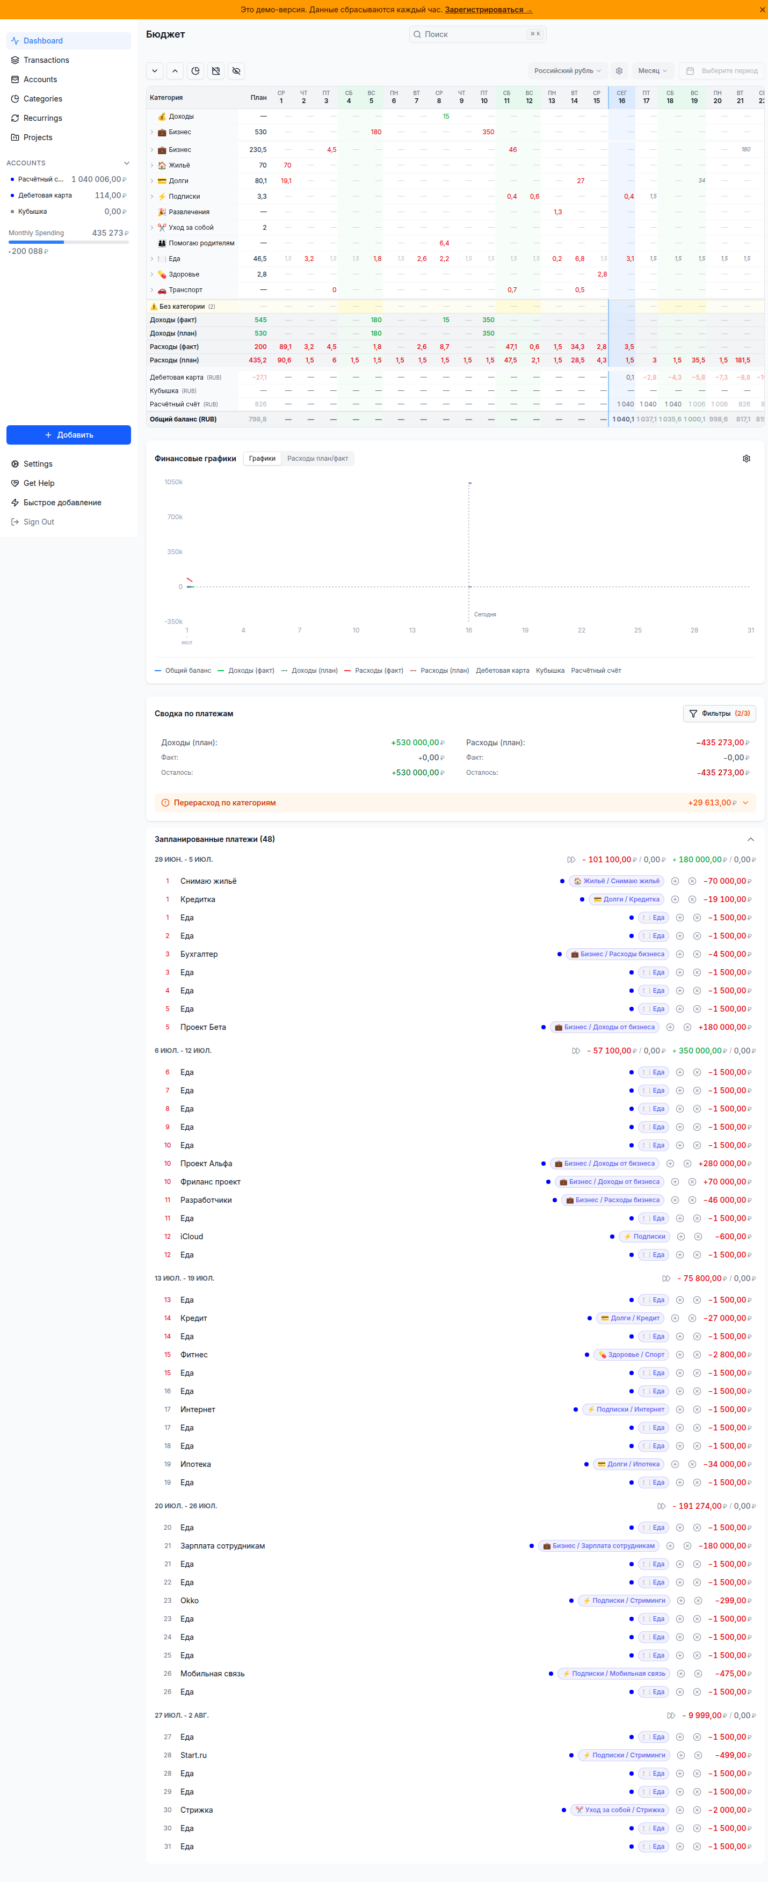Expand the Транспорт category row
Screen dimensions: 768x1882
point(152,289)
